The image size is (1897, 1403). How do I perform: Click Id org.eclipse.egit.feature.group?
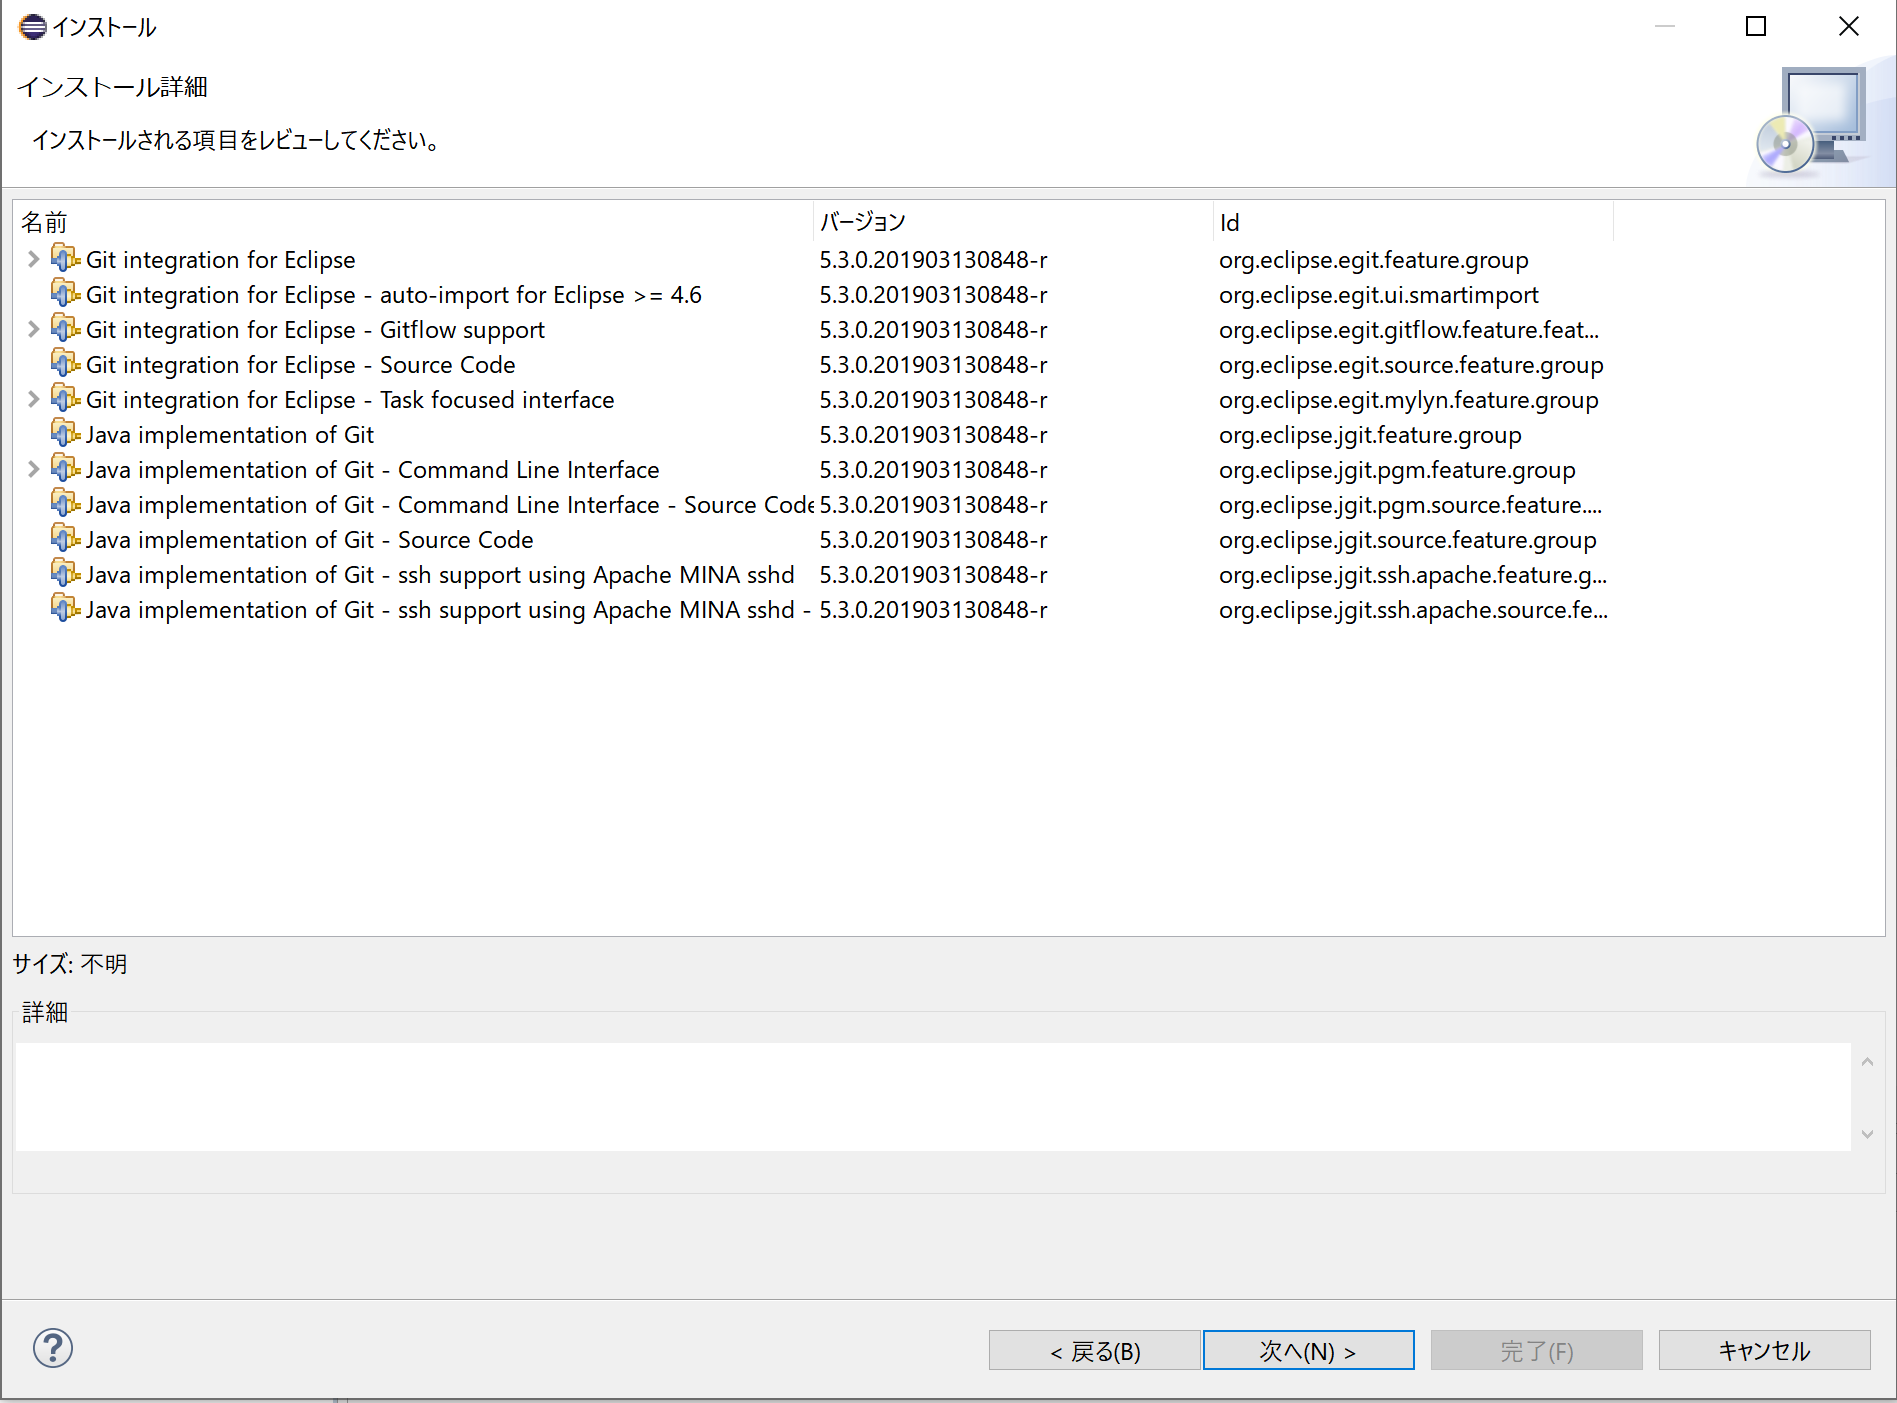coord(1374,260)
